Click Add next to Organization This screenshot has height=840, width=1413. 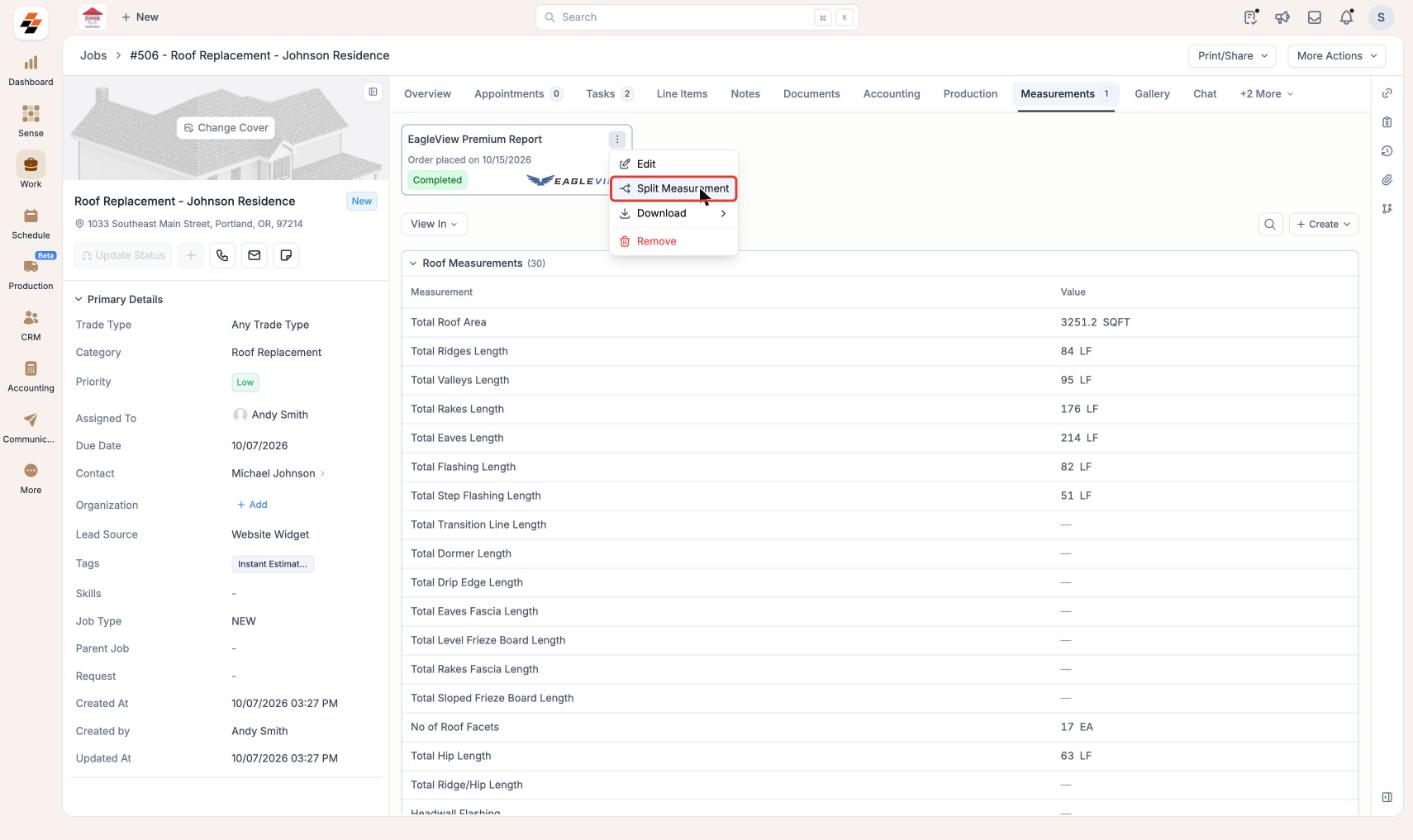(252, 505)
